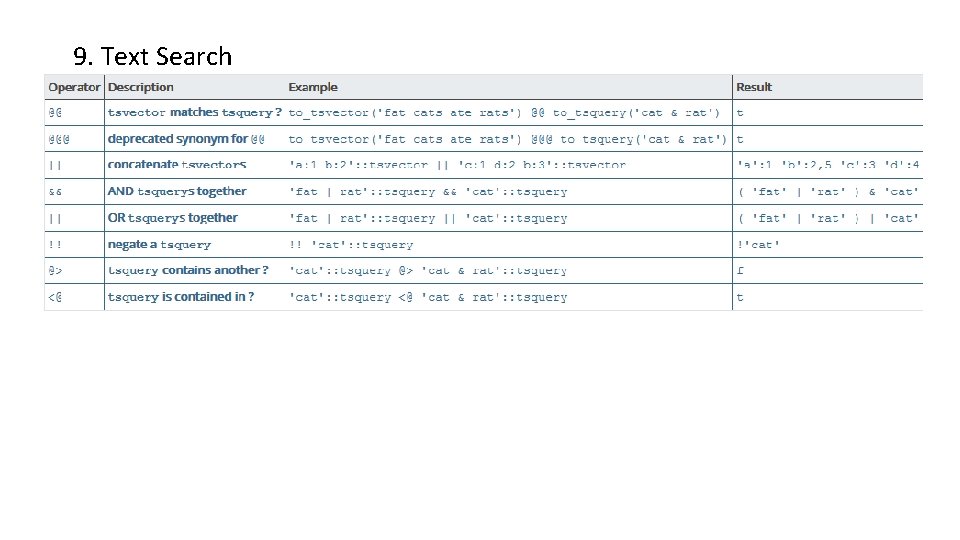This screenshot has width=960, height=540.
Task: Click the Result column header
Action: click(x=754, y=87)
